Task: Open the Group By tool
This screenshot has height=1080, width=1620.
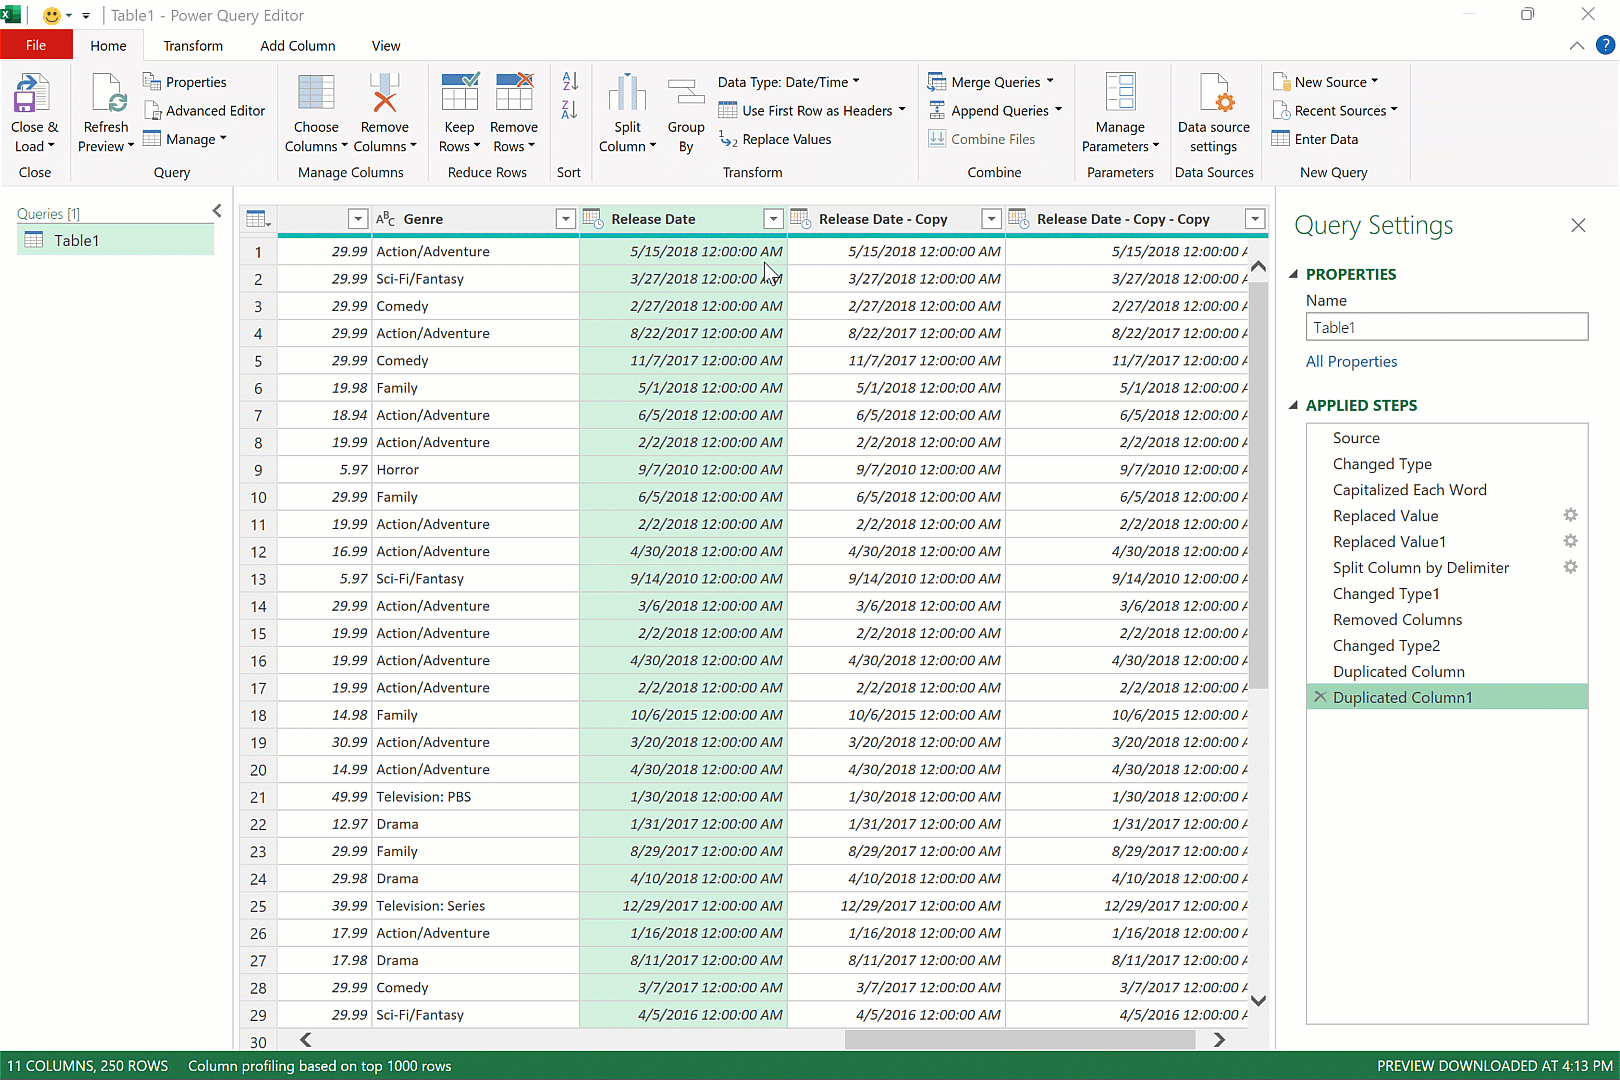Action: point(686,110)
